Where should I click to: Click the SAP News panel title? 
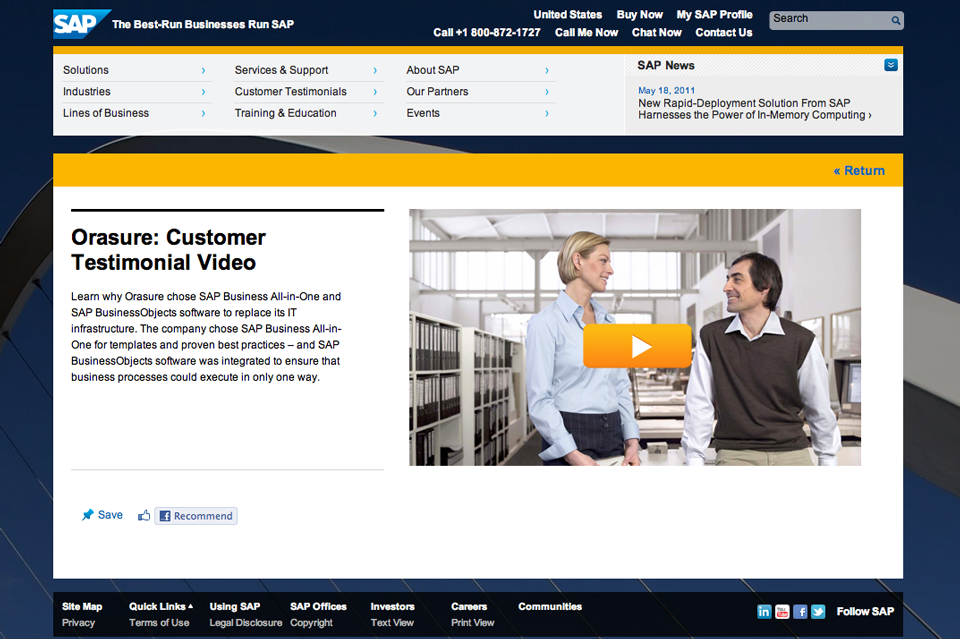click(666, 65)
